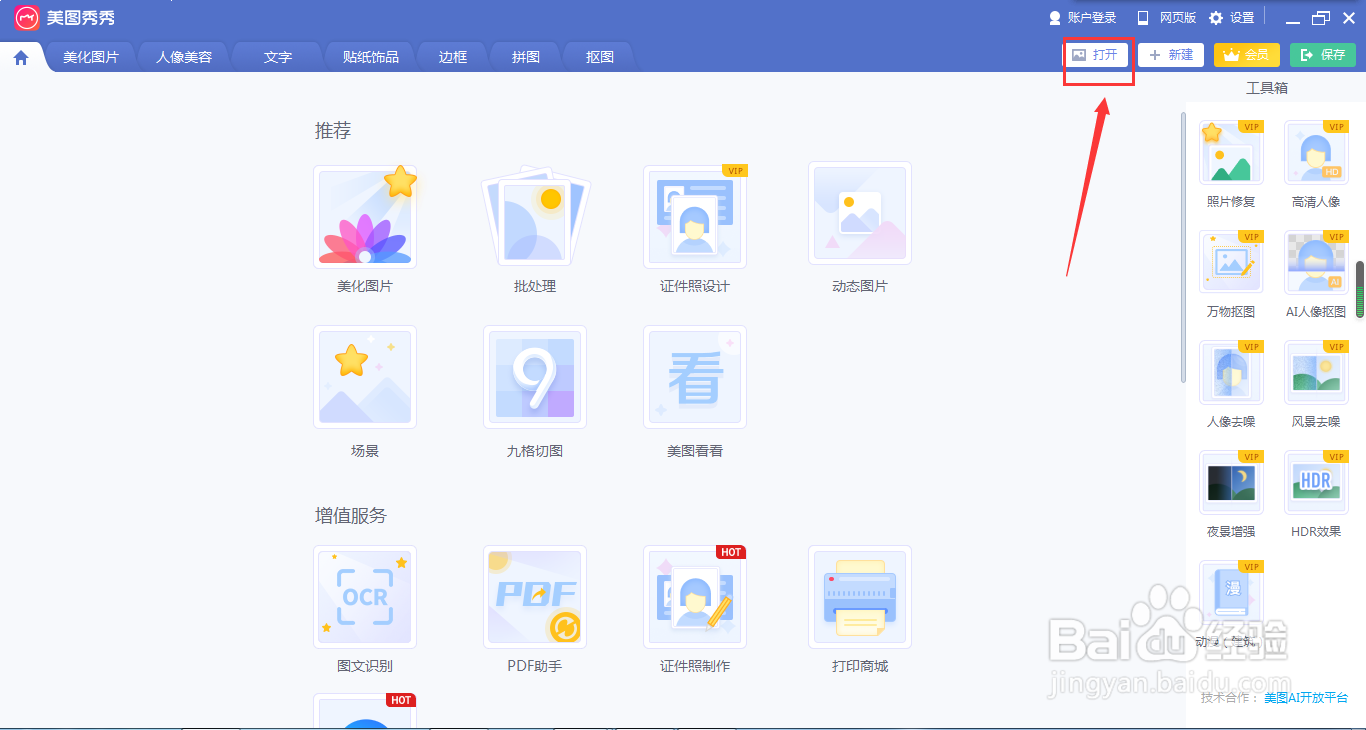Select 风景去噪 landscape denoise tool

pyautogui.click(x=1316, y=373)
